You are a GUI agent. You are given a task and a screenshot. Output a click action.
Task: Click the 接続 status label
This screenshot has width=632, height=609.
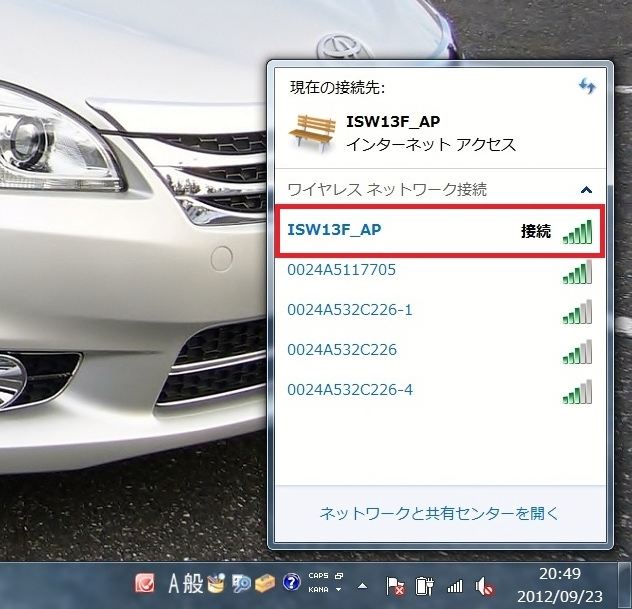click(536, 231)
